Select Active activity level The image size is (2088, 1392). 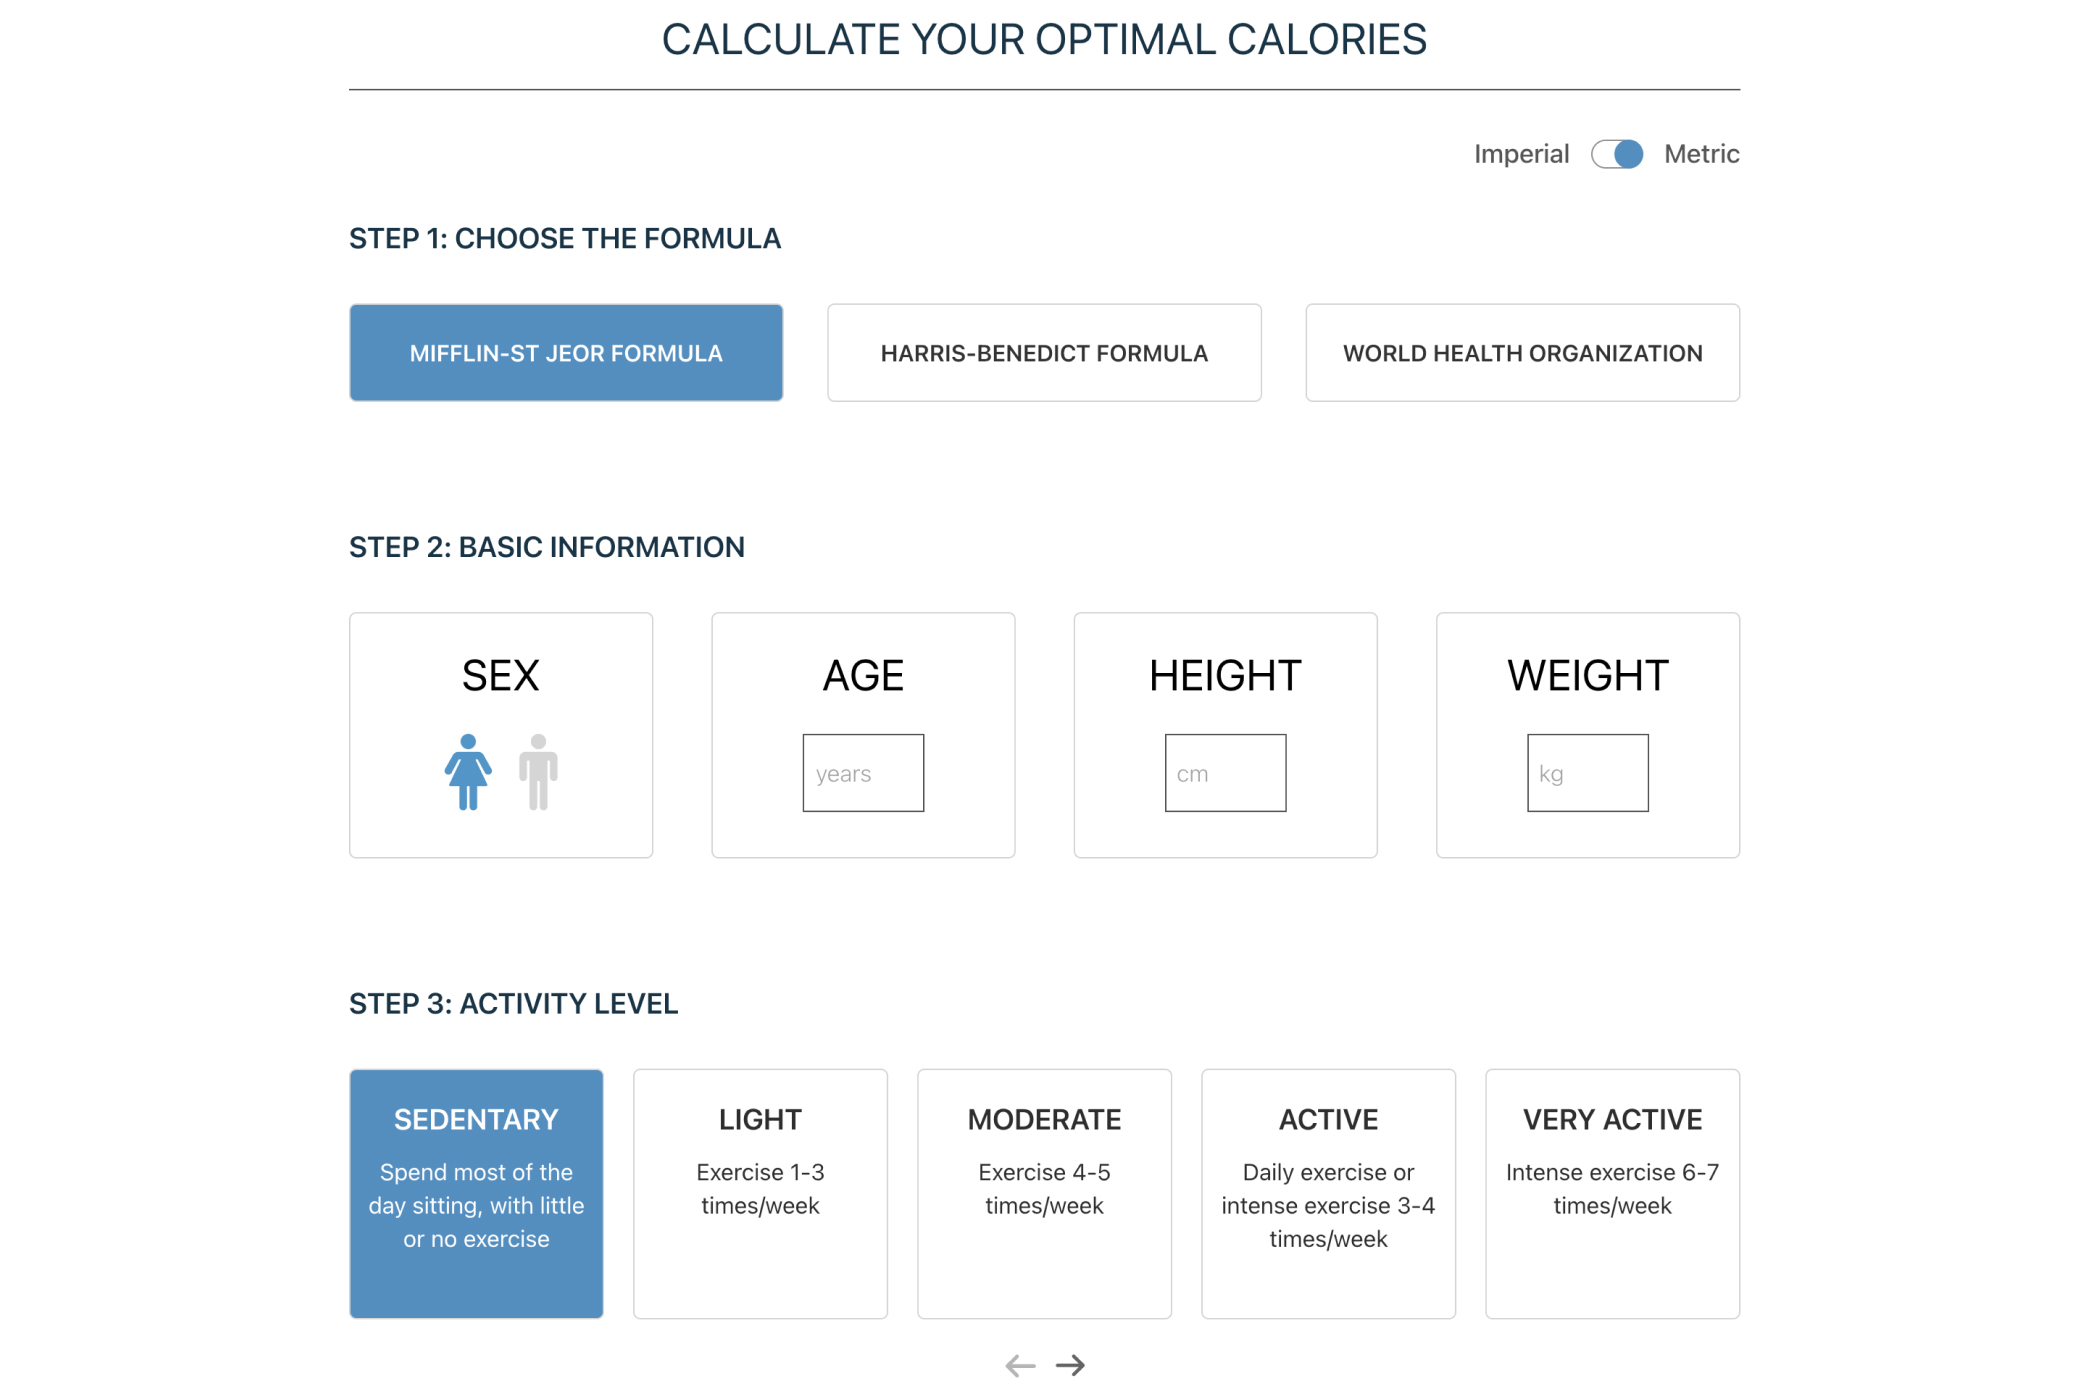[x=1328, y=1194]
